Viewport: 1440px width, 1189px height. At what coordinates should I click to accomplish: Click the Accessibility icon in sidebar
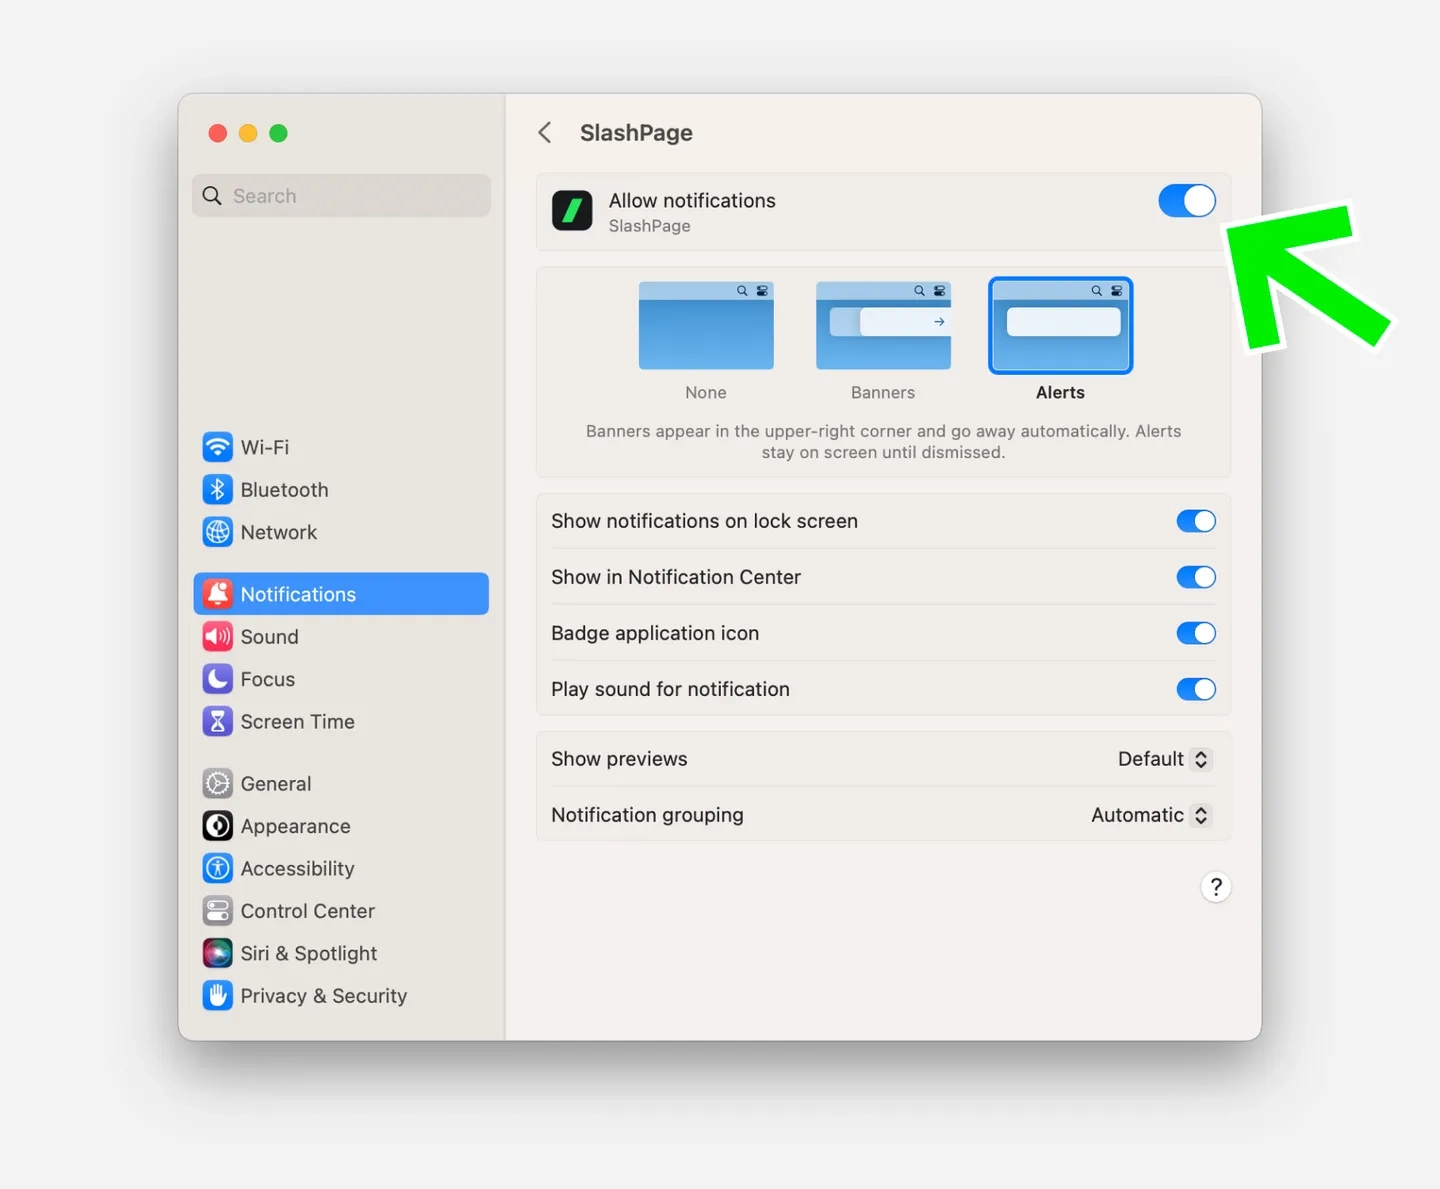[217, 868]
